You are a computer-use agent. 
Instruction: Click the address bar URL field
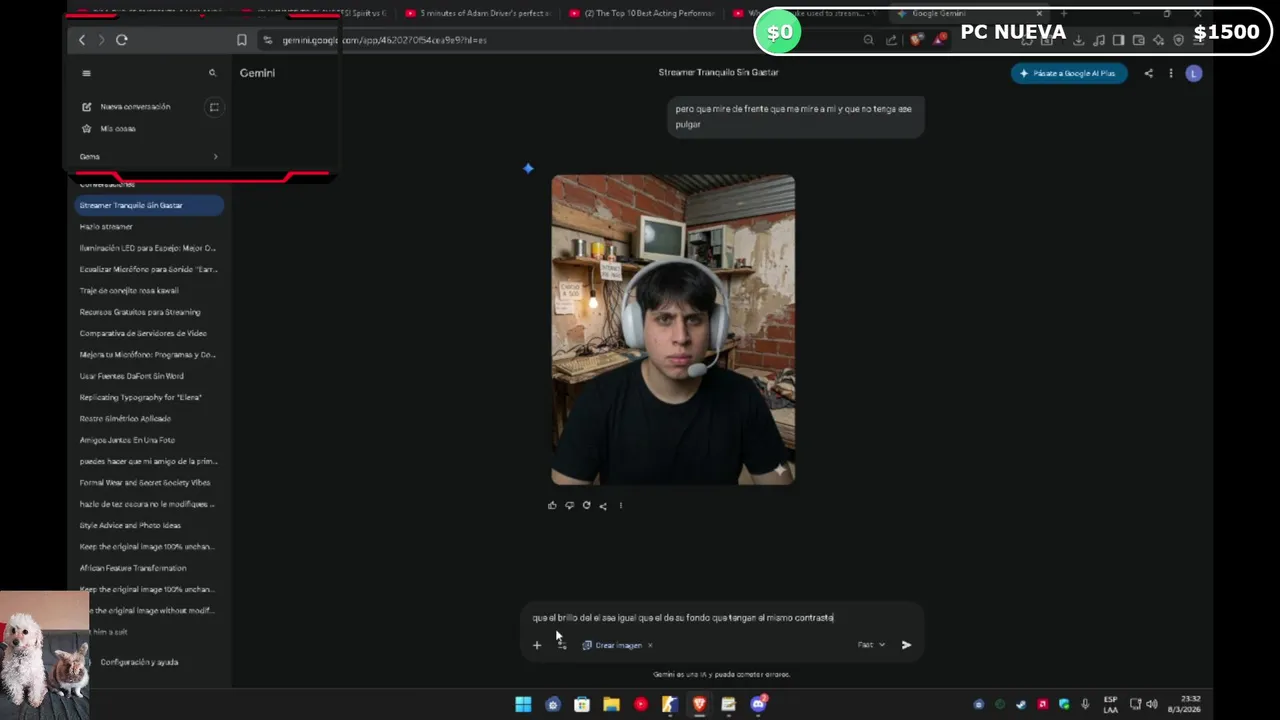pos(560,40)
